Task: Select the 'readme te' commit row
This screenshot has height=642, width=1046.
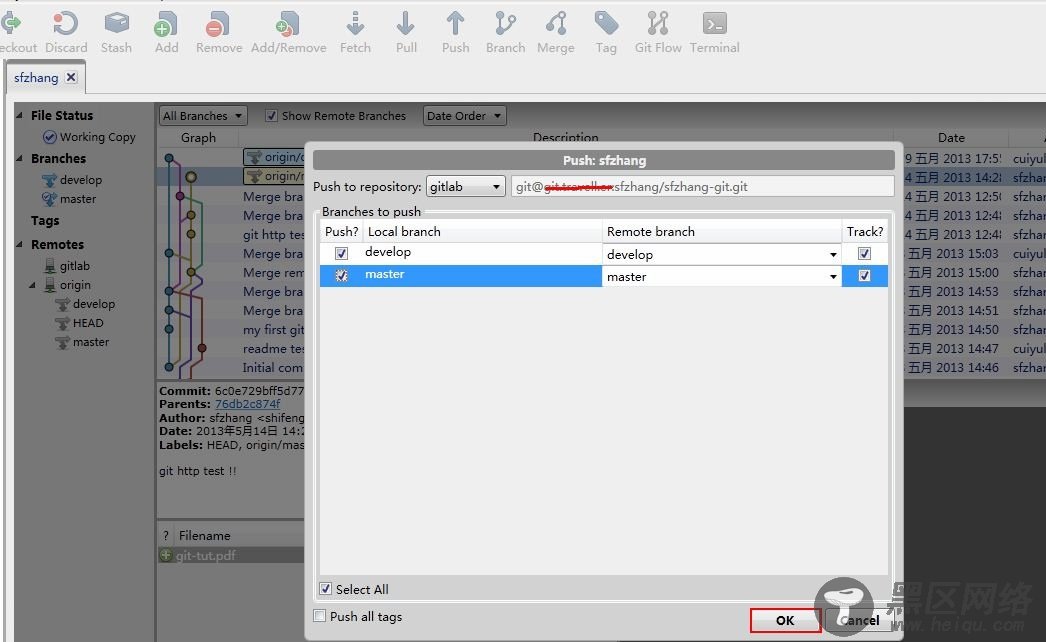Action: (x=273, y=348)
